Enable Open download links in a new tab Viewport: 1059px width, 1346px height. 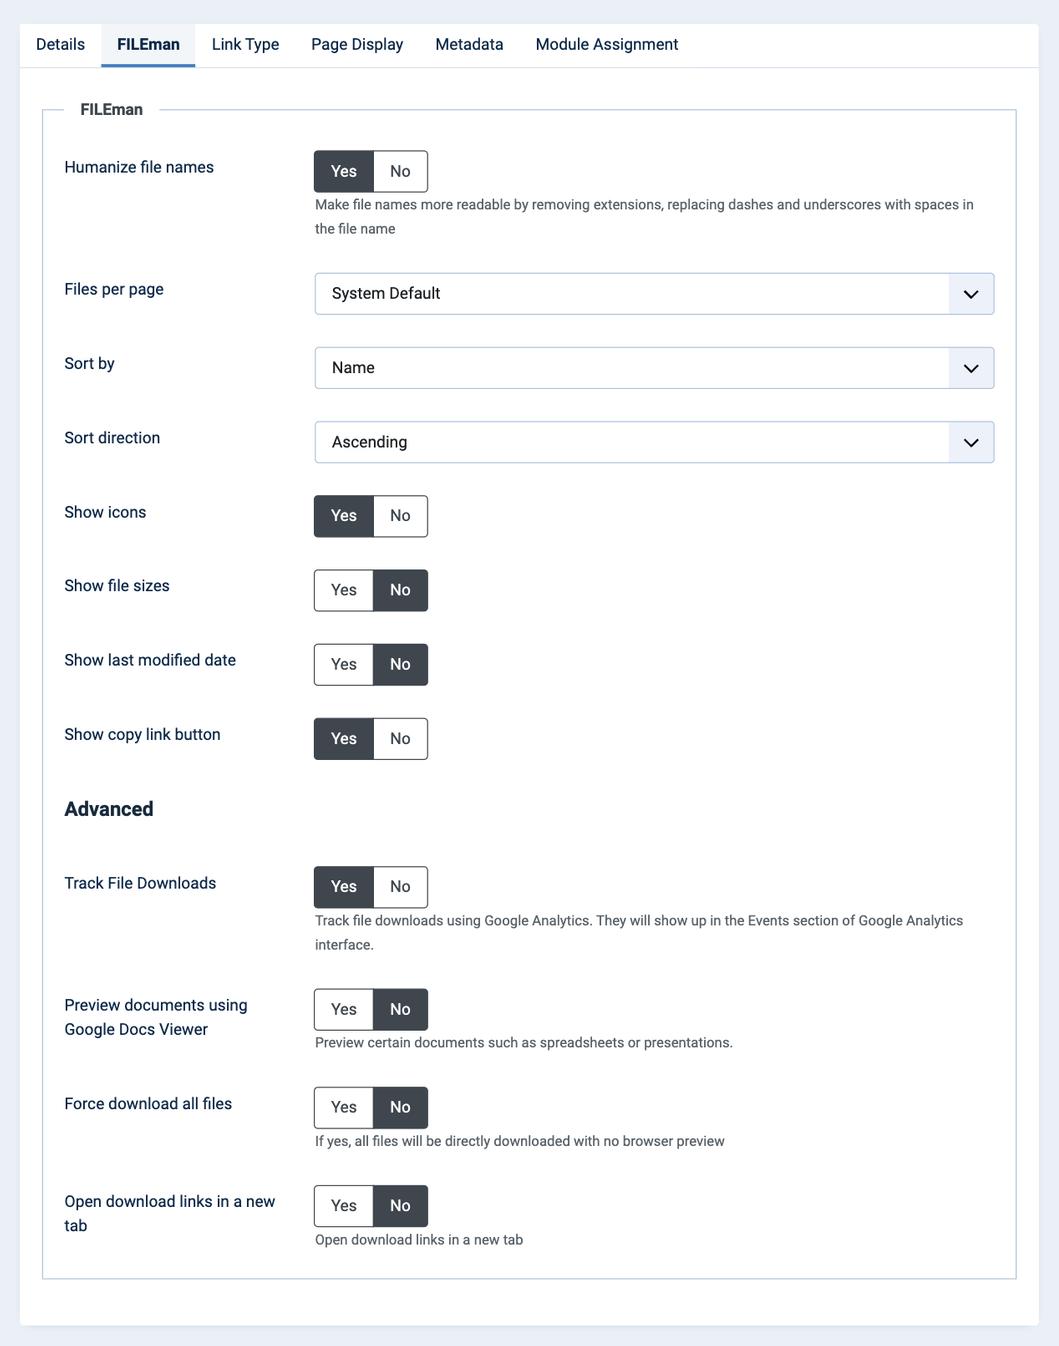[x=344, y=1206]
